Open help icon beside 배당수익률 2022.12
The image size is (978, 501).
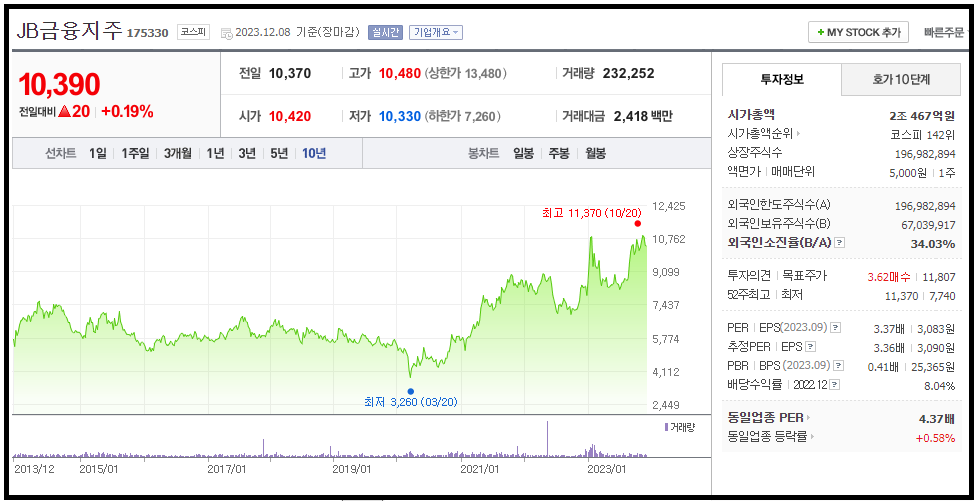[835, 384]
